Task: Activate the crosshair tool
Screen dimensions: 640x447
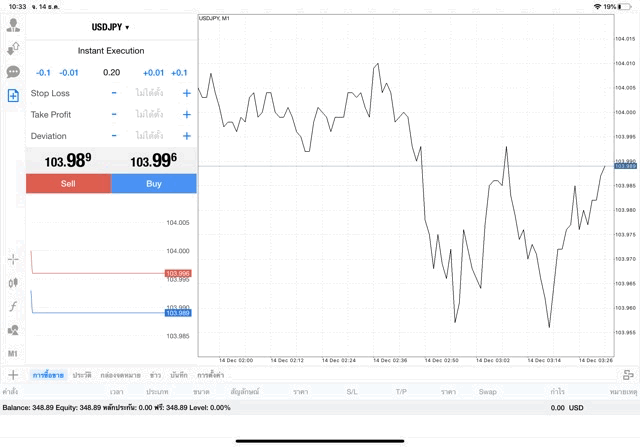Action: click(13, 259)
